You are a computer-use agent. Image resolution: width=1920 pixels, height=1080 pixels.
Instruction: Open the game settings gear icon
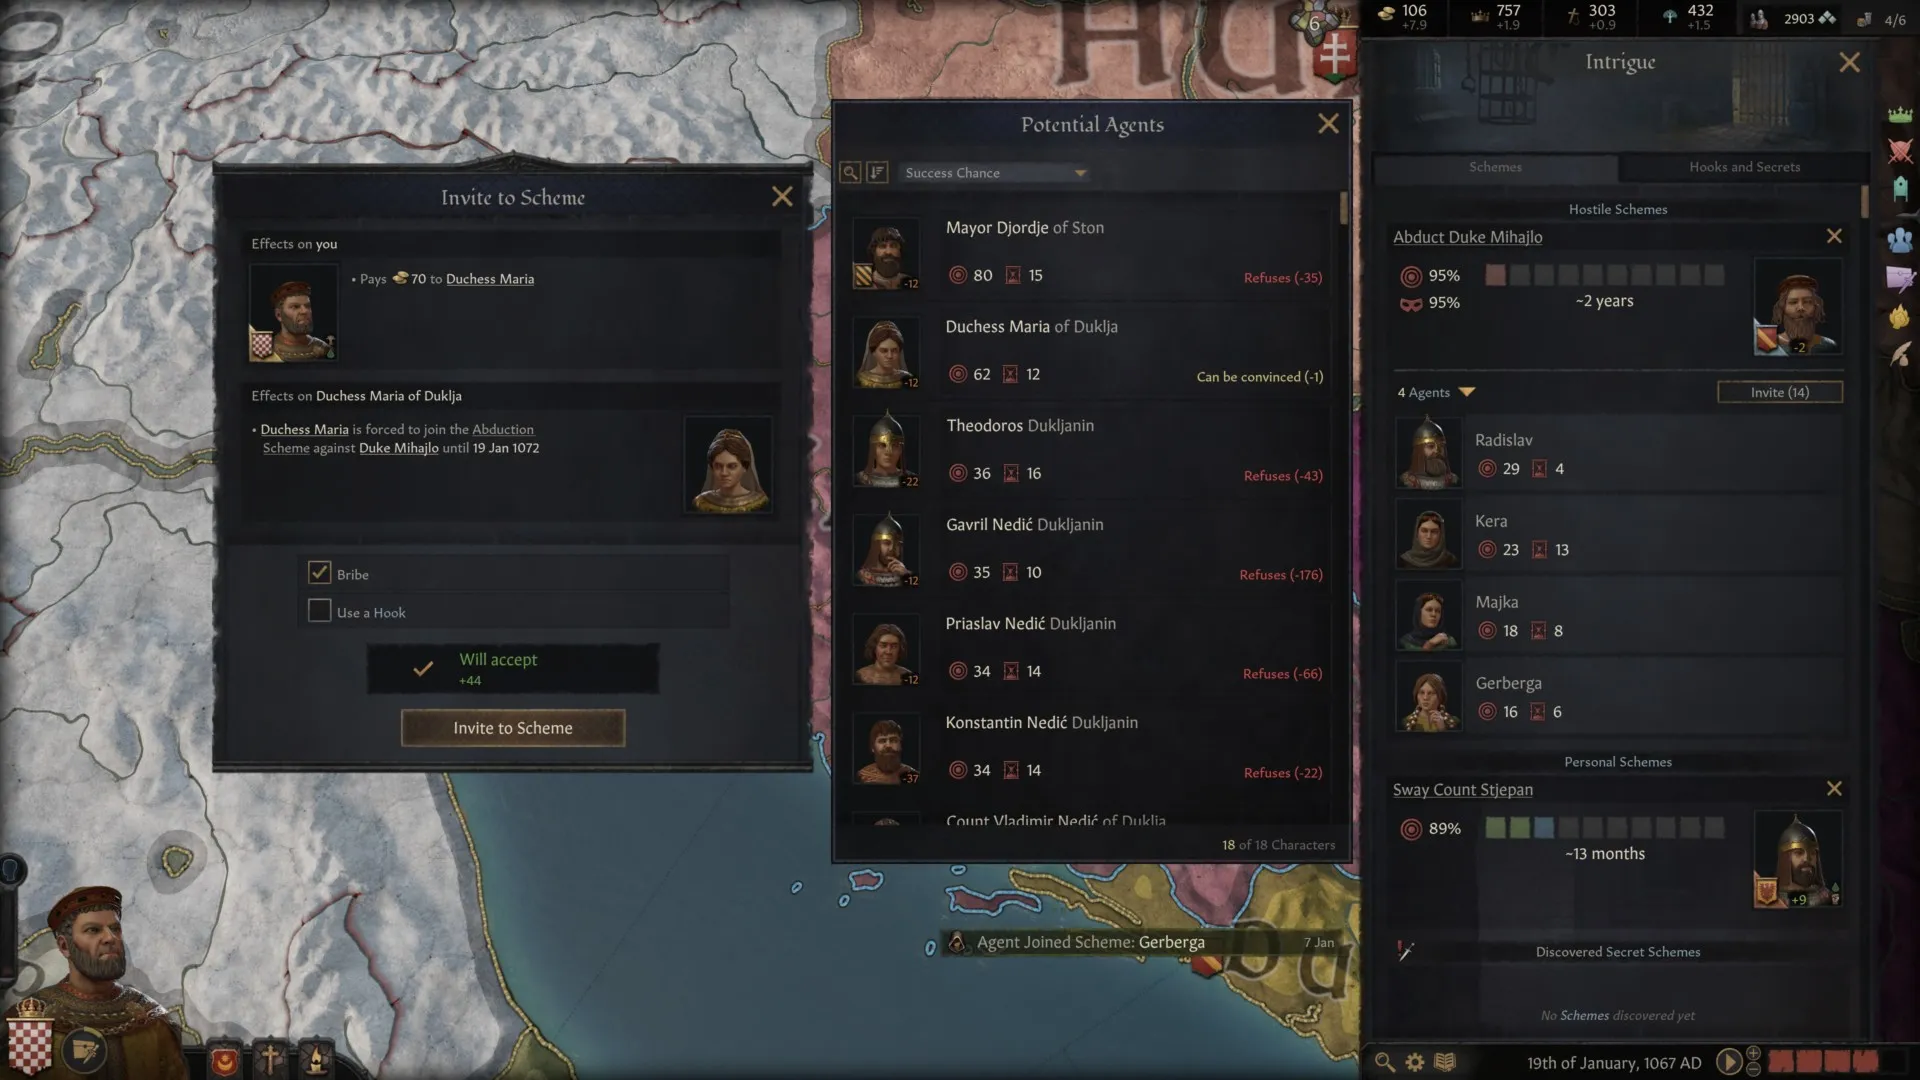point(1415,1062)
